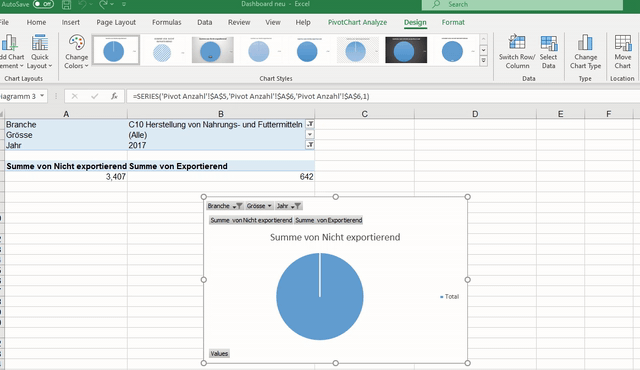The image size is (640, 370).
Task: Click the Save icon in title bar
Action: coord(66,4)
